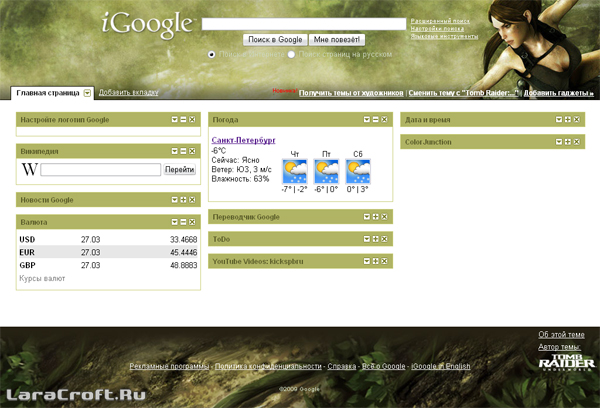Open Политика конфиденциальности footer link

click(268, 366)
